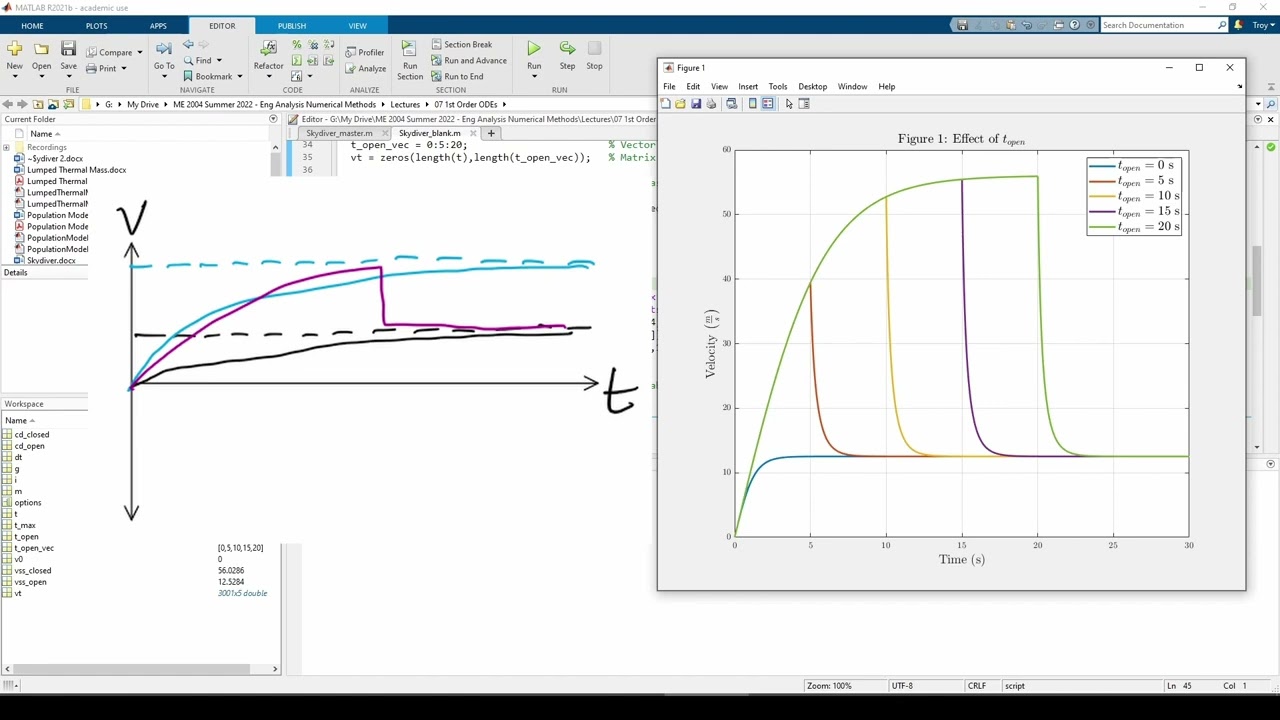The image size is (1280, 720).
Task: Open the Bookmark dropdown
Action: pos(240,76)
